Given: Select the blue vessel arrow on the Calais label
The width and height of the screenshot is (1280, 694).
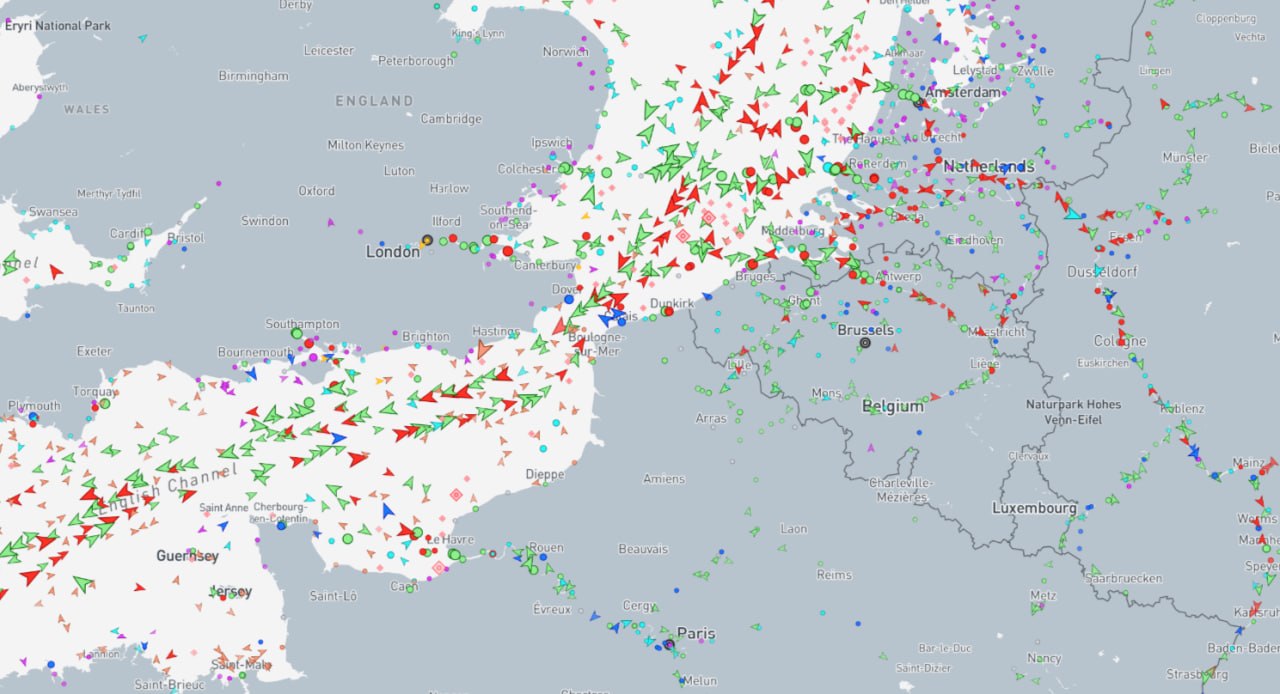Looking at the screenshot, I should coord(608,318).
